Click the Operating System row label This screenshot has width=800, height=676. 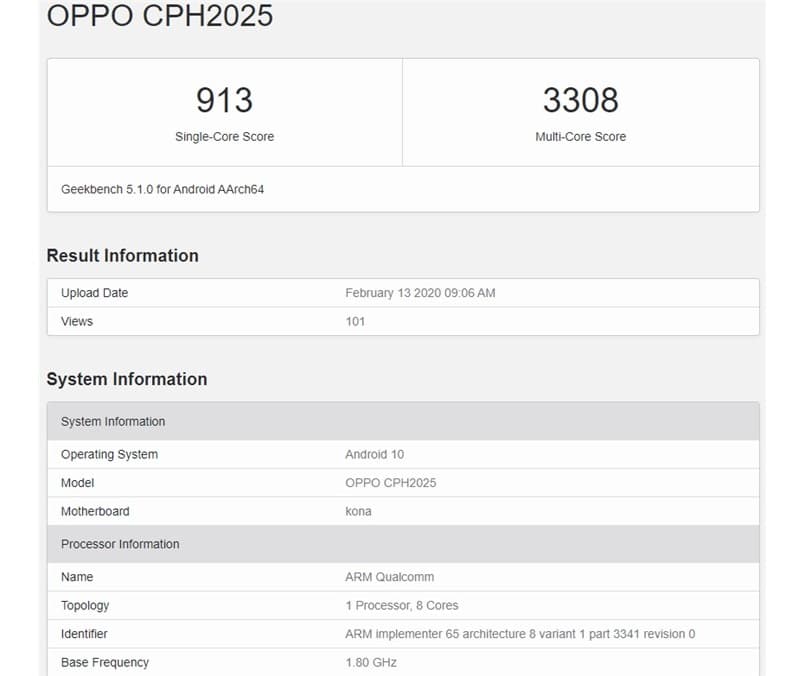point(109,455)
